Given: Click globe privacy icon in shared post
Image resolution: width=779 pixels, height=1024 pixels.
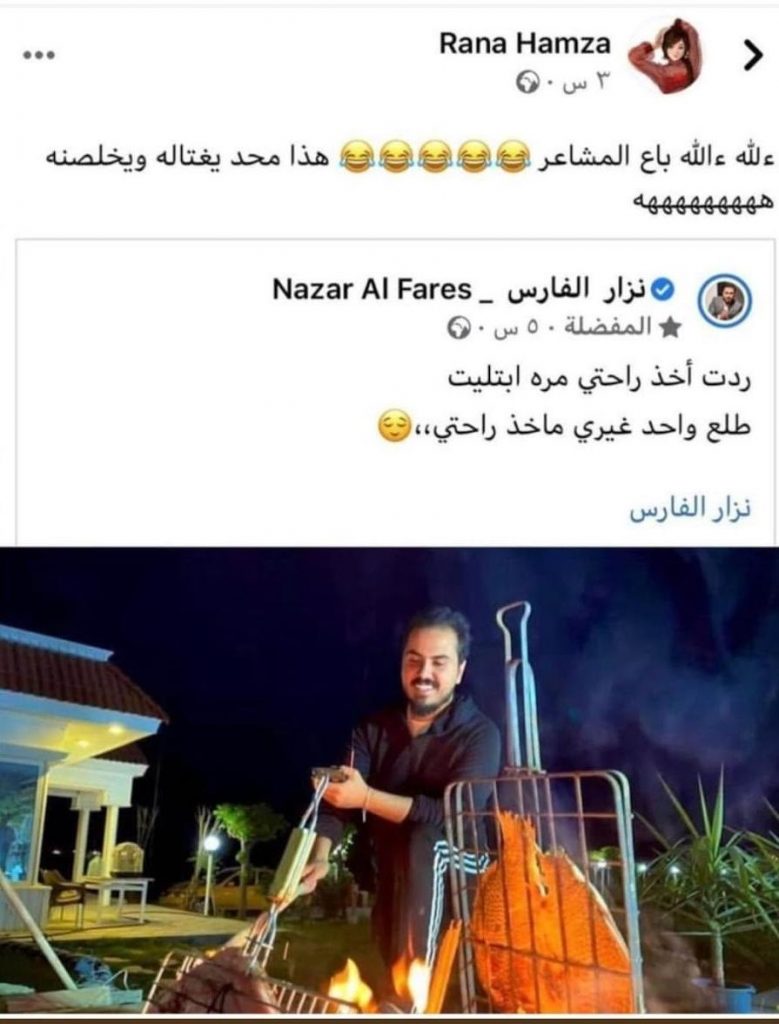Looking at the screenshot, I should coord(457,327).
